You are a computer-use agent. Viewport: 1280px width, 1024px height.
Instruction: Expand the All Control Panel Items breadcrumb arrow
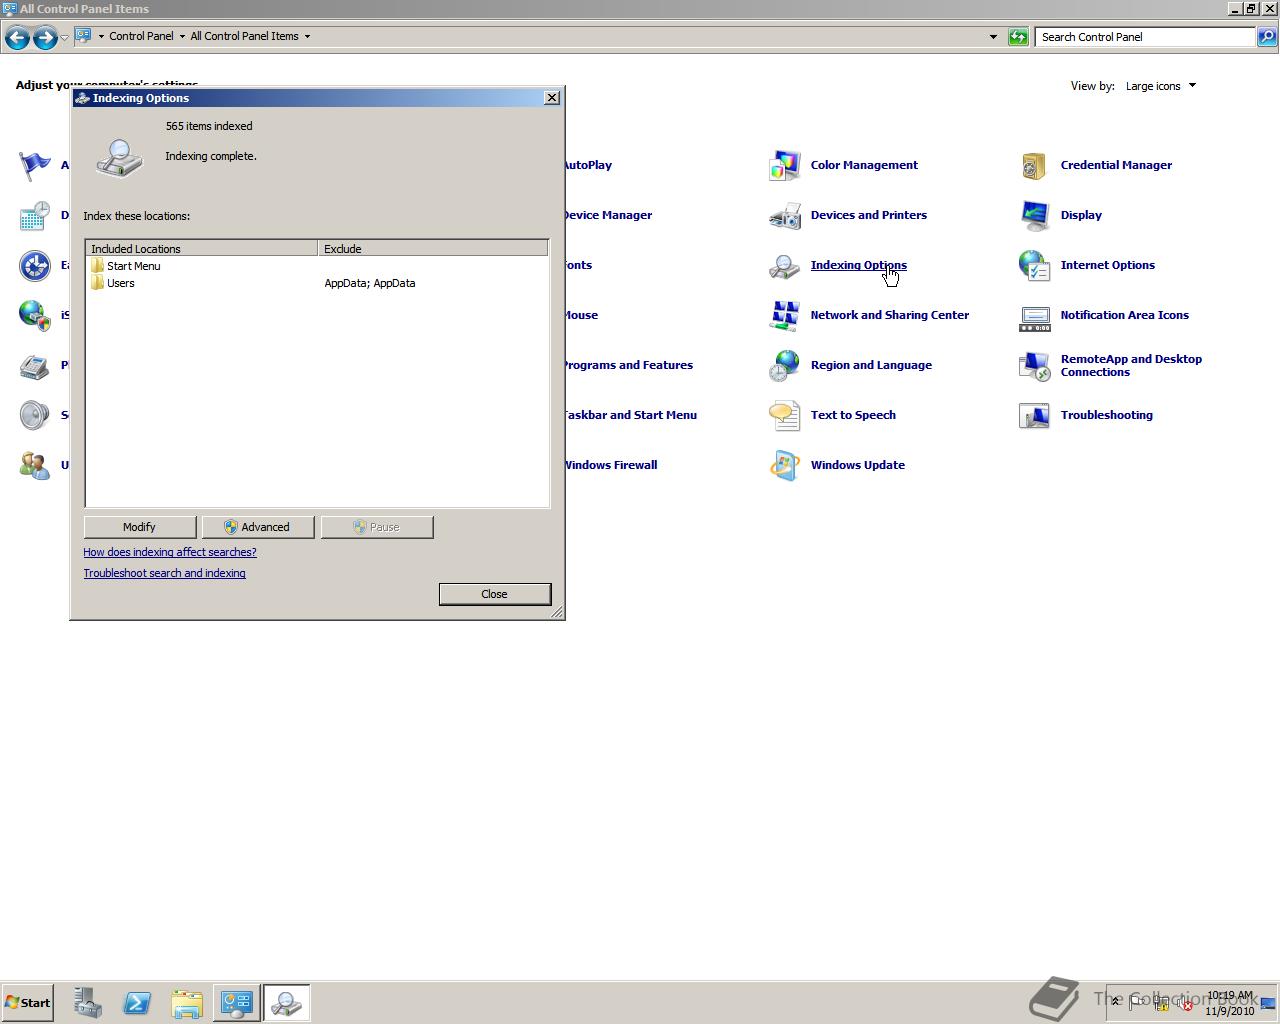point(307,36)
